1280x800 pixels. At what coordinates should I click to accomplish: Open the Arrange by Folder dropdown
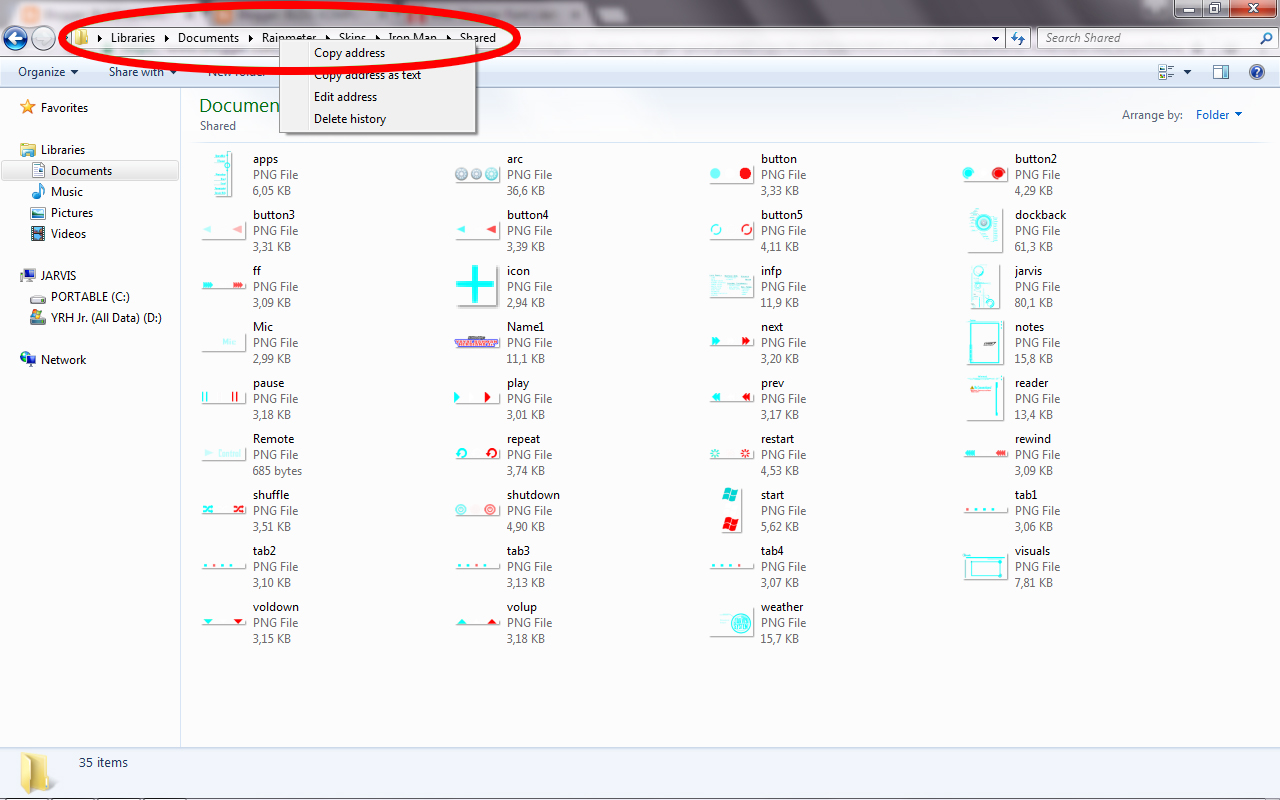tap(1219, 115)
